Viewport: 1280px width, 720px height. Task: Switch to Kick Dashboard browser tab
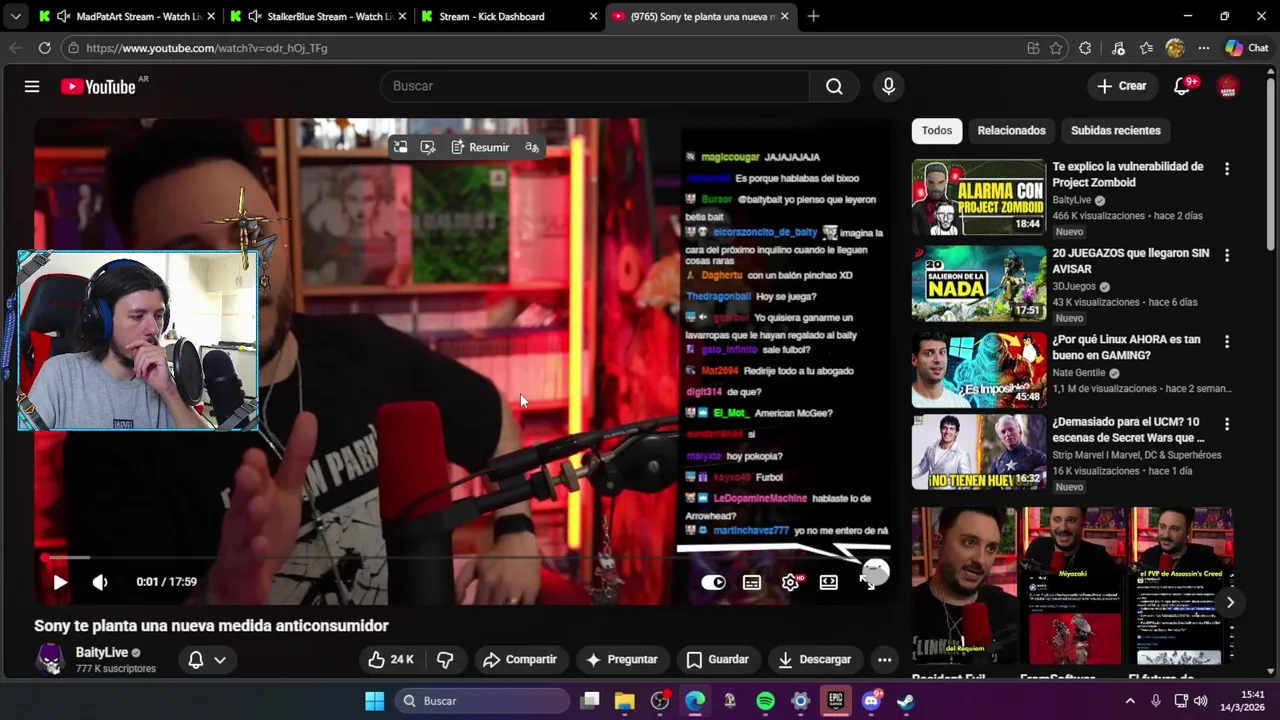[x=508, y=16]
